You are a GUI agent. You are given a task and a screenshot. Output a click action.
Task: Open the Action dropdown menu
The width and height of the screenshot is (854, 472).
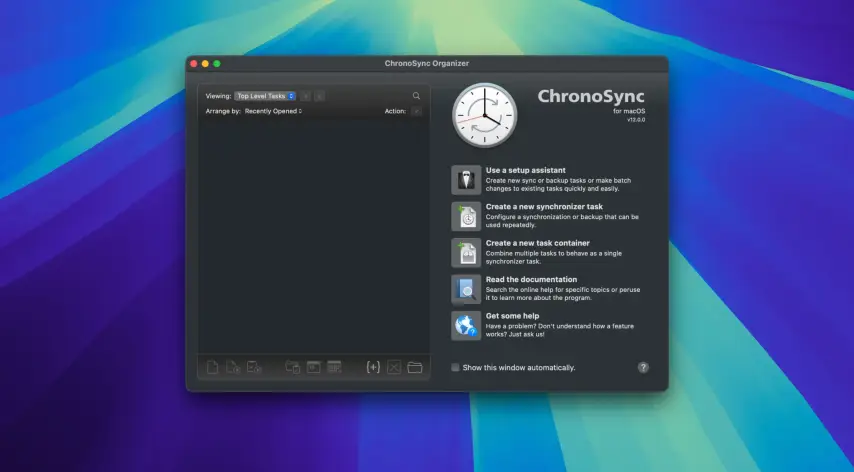click(416, 111)
